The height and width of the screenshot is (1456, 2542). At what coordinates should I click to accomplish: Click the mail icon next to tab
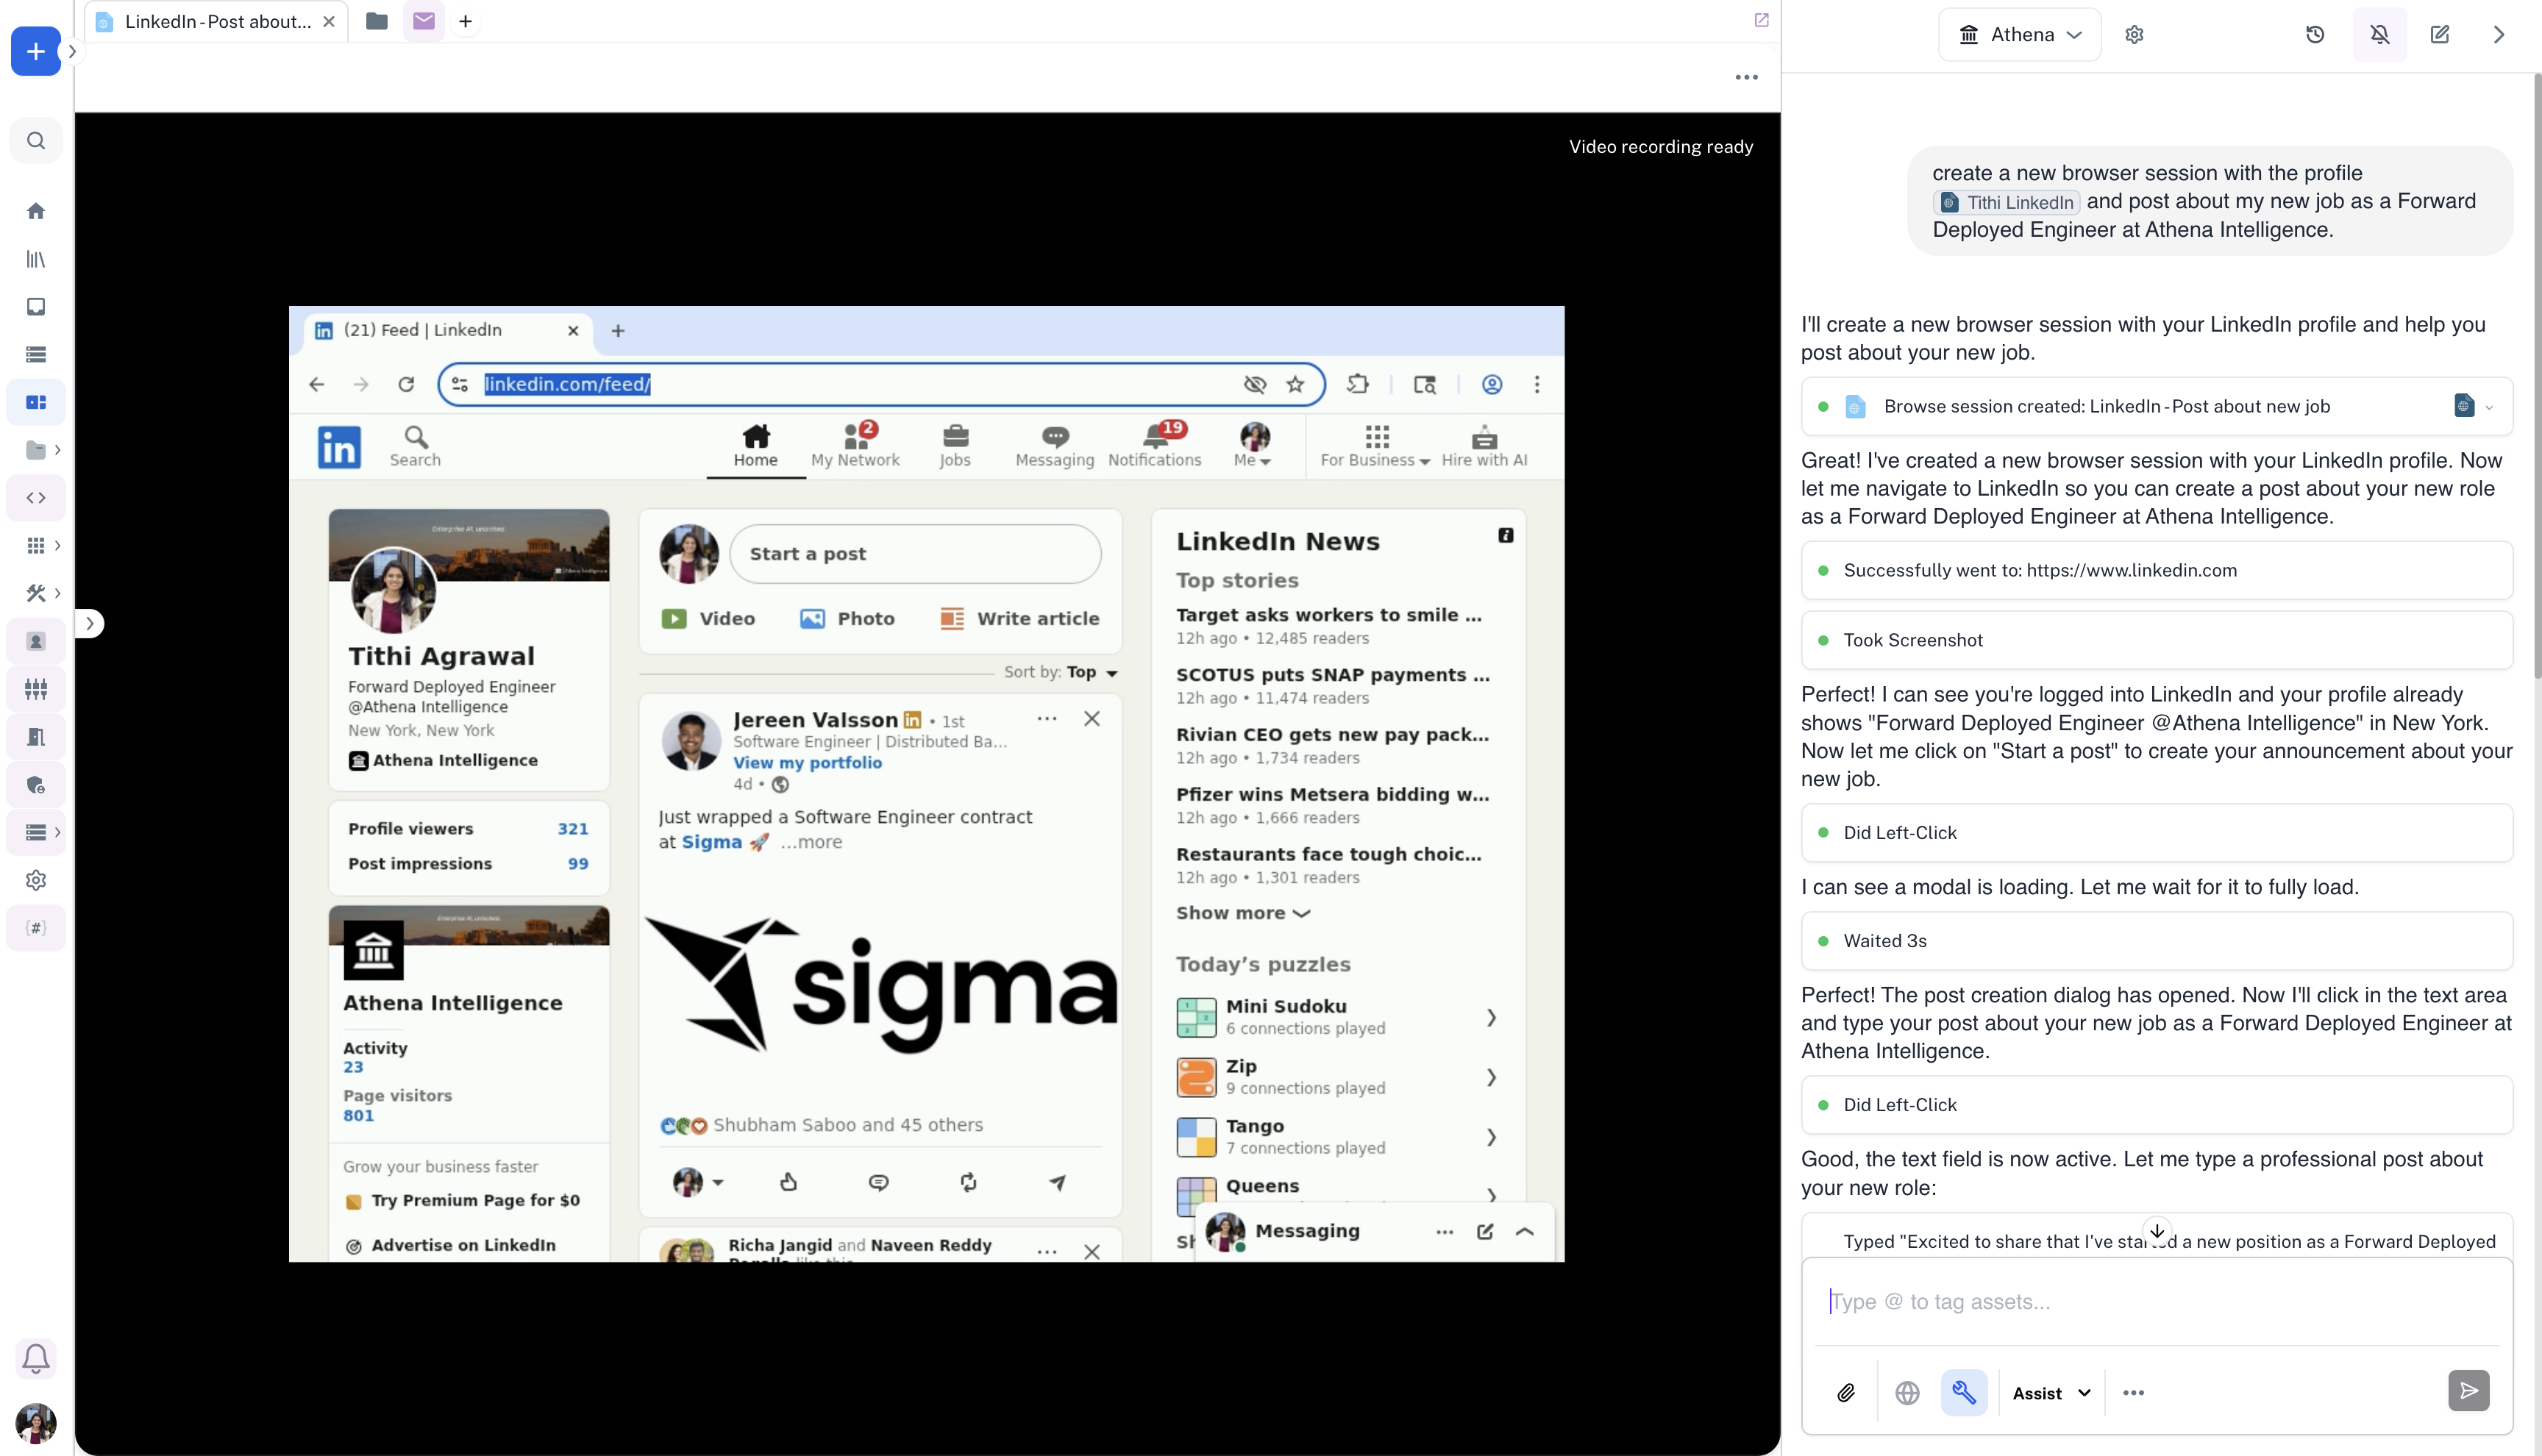424,21
